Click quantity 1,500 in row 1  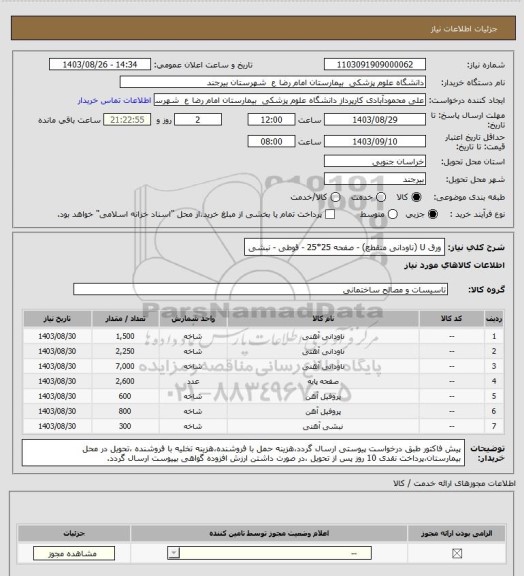point(125,336)
